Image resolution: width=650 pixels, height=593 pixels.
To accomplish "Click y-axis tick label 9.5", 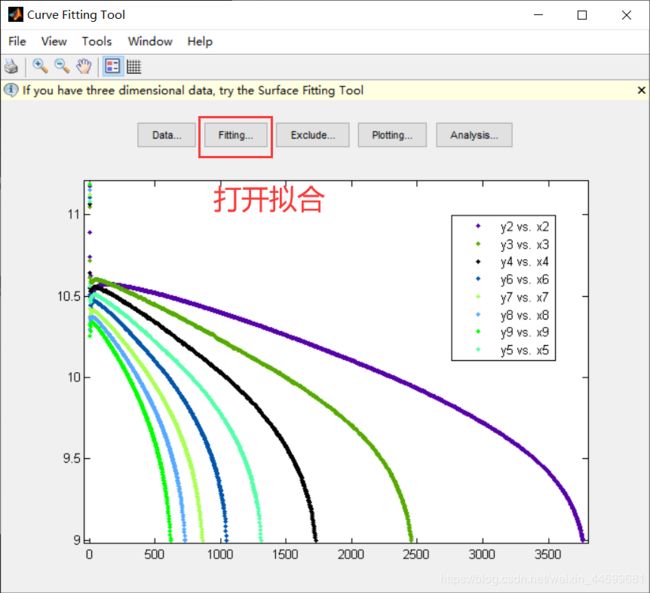I will (x=71, y=459).
